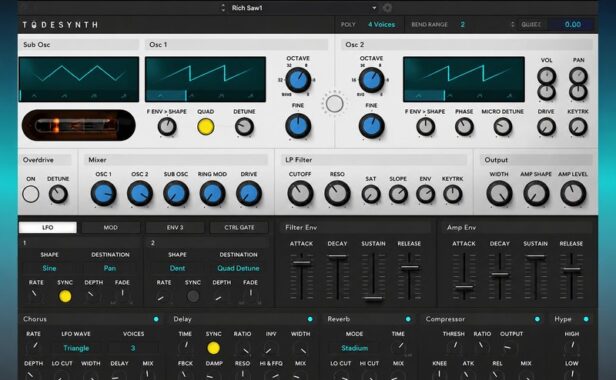This screenshot has width=616, height=380.
Task: Click the Sub Osc triangle waveform display
Action: pyautogui.click(x=79, y=79)
